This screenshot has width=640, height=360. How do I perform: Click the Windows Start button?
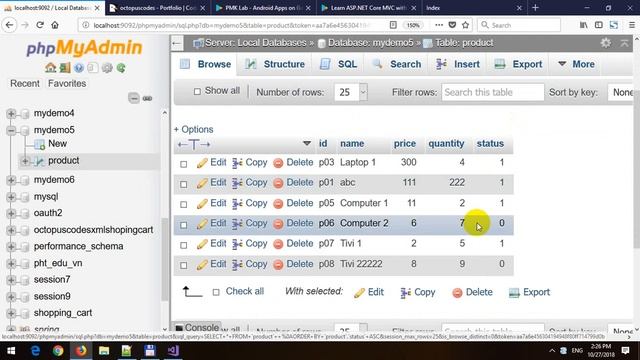(11, 351)
